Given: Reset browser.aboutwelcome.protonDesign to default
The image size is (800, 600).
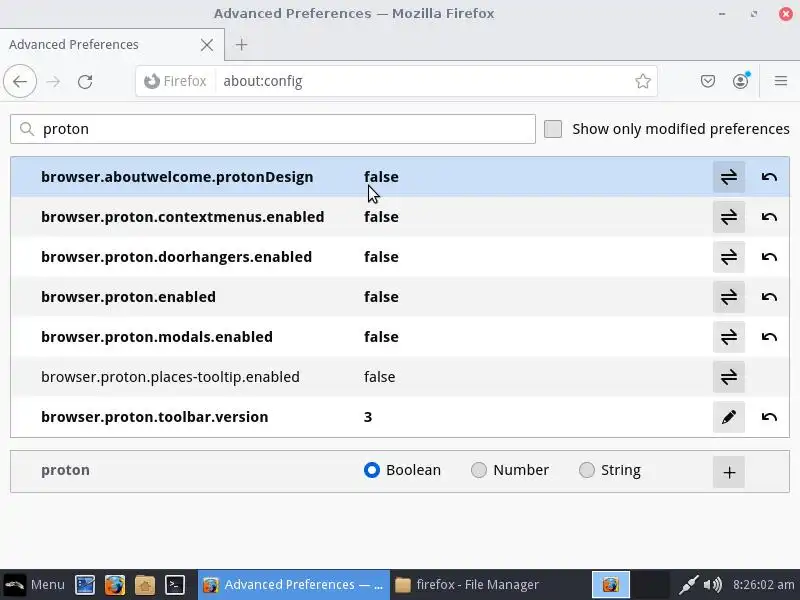Looking at the screenshot, I should (x=769, y=177).
